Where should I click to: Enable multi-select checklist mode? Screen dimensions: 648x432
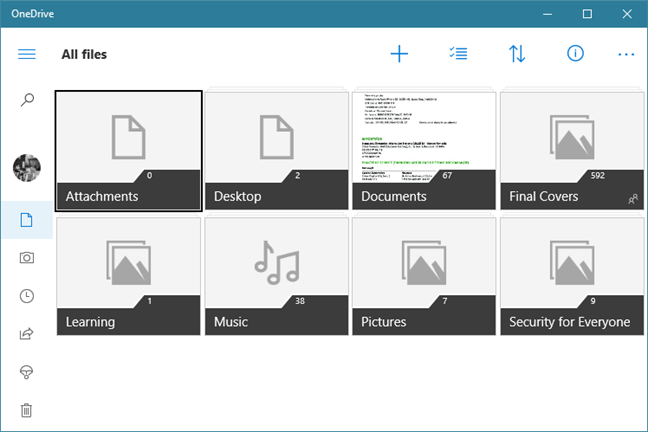(458, 54)
